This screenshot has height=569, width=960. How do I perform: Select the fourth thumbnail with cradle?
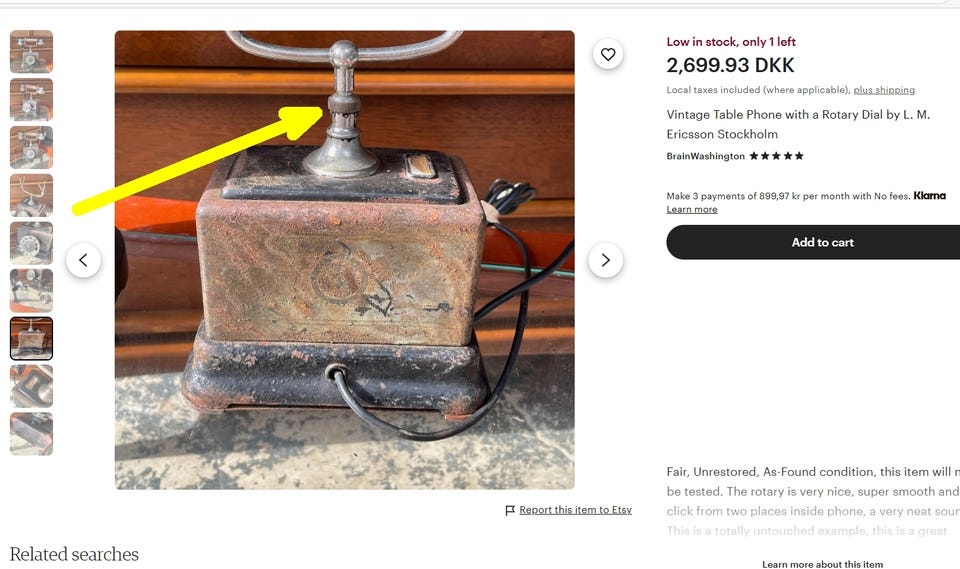(x=31, y=195)
